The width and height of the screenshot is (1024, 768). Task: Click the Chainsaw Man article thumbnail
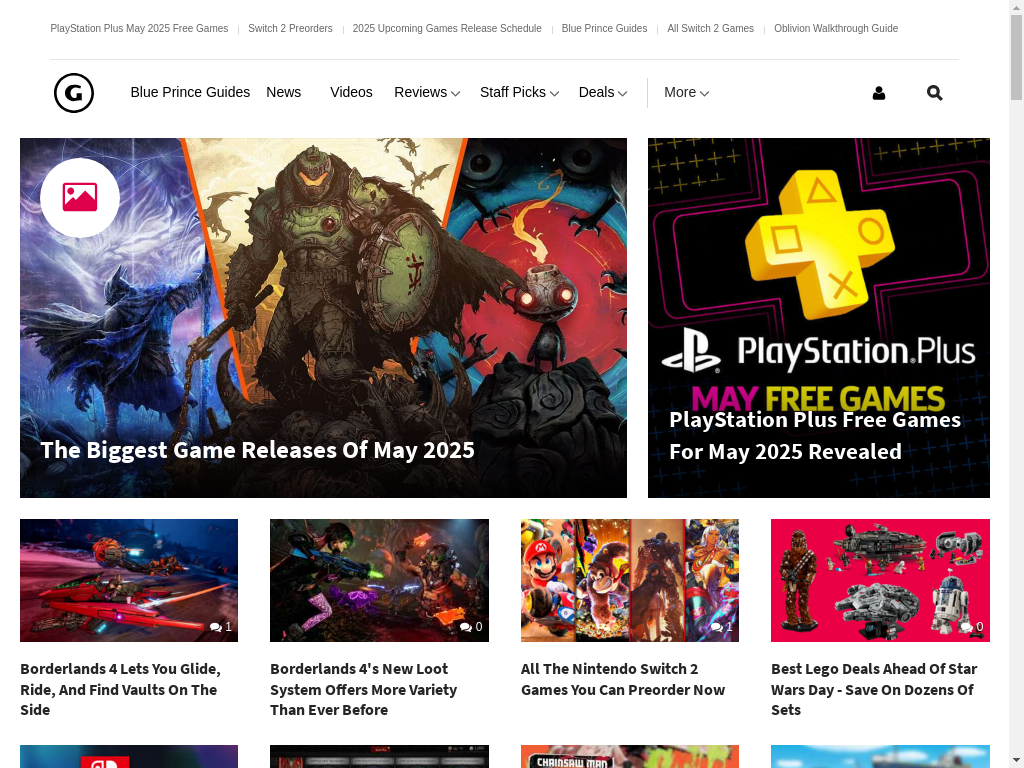(x=630, y=756)
